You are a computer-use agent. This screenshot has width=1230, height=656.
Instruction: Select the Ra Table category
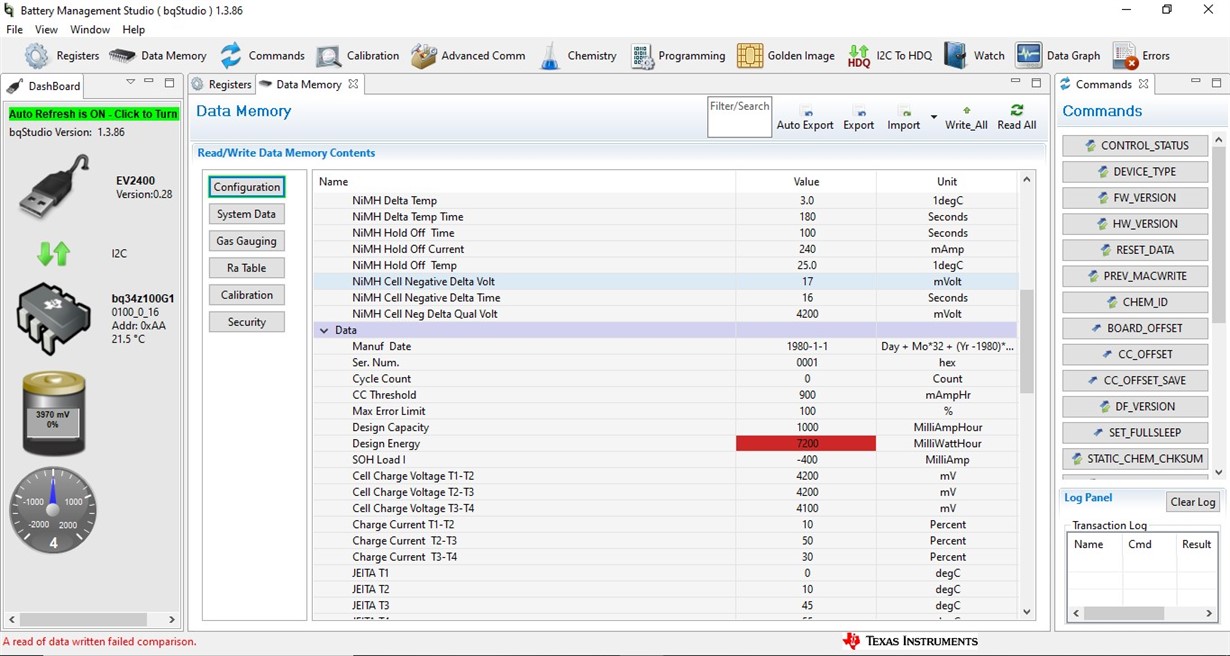coord(247,268)
